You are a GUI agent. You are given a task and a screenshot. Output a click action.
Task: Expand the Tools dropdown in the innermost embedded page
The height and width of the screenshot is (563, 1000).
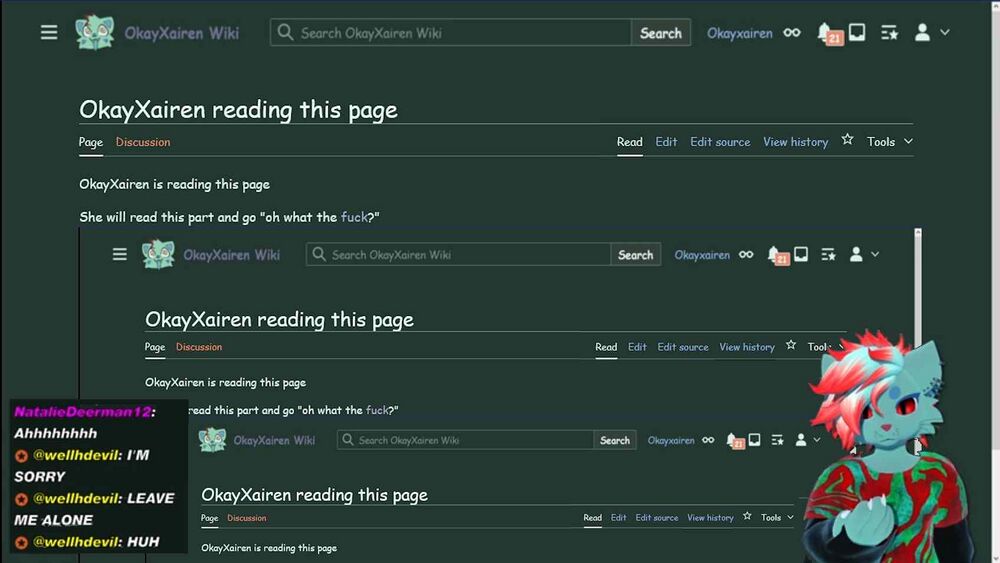click(777, 517)
